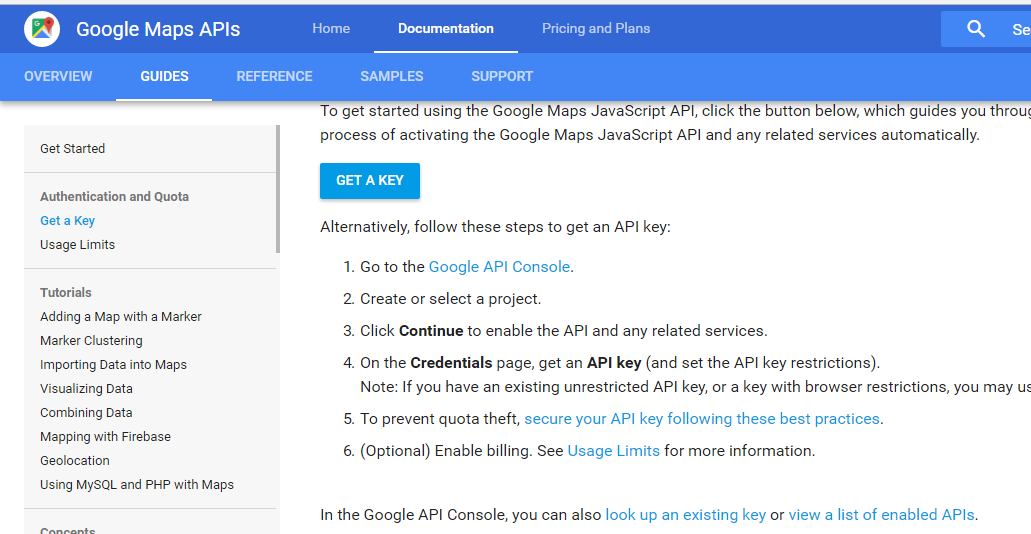Open Geolocation tutorial in sidebar
This screenshot has height=534, width=1031.
tap(75, 461)
